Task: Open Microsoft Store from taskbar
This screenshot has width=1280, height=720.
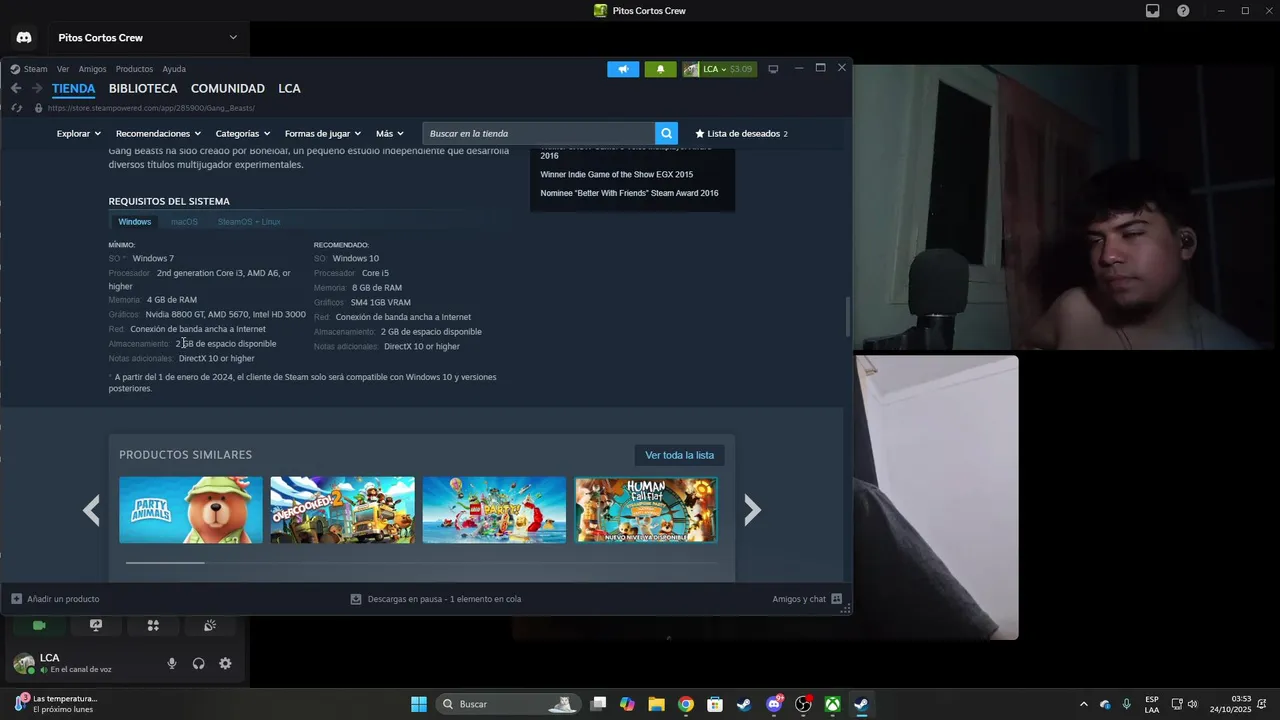Action: click(715, 704)
